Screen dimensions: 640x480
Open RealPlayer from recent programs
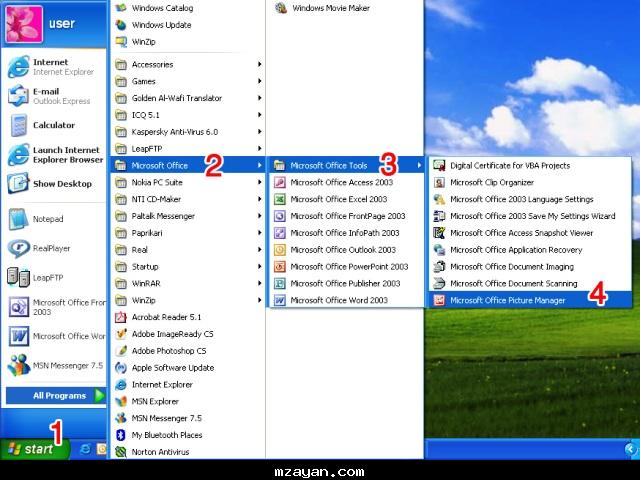pos(55,248)
